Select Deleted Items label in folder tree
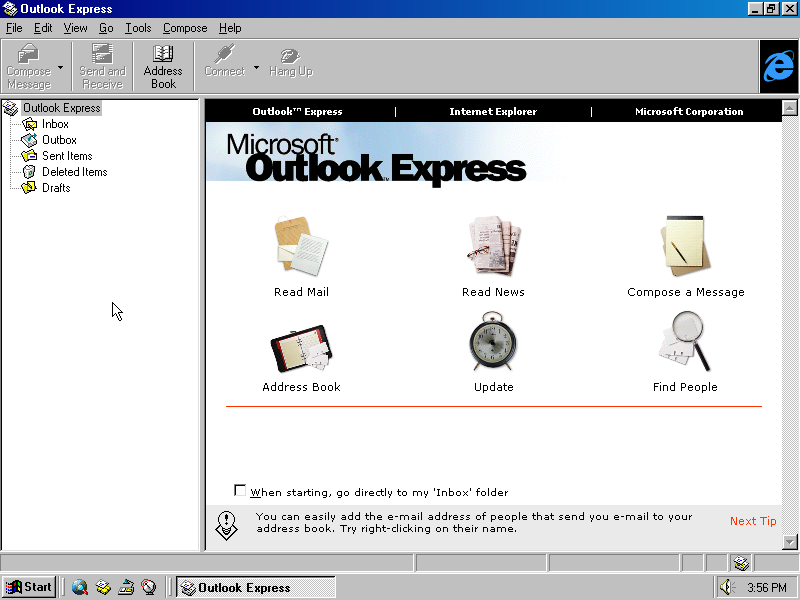This screenshot has width=800, height=600. [74, 172]
